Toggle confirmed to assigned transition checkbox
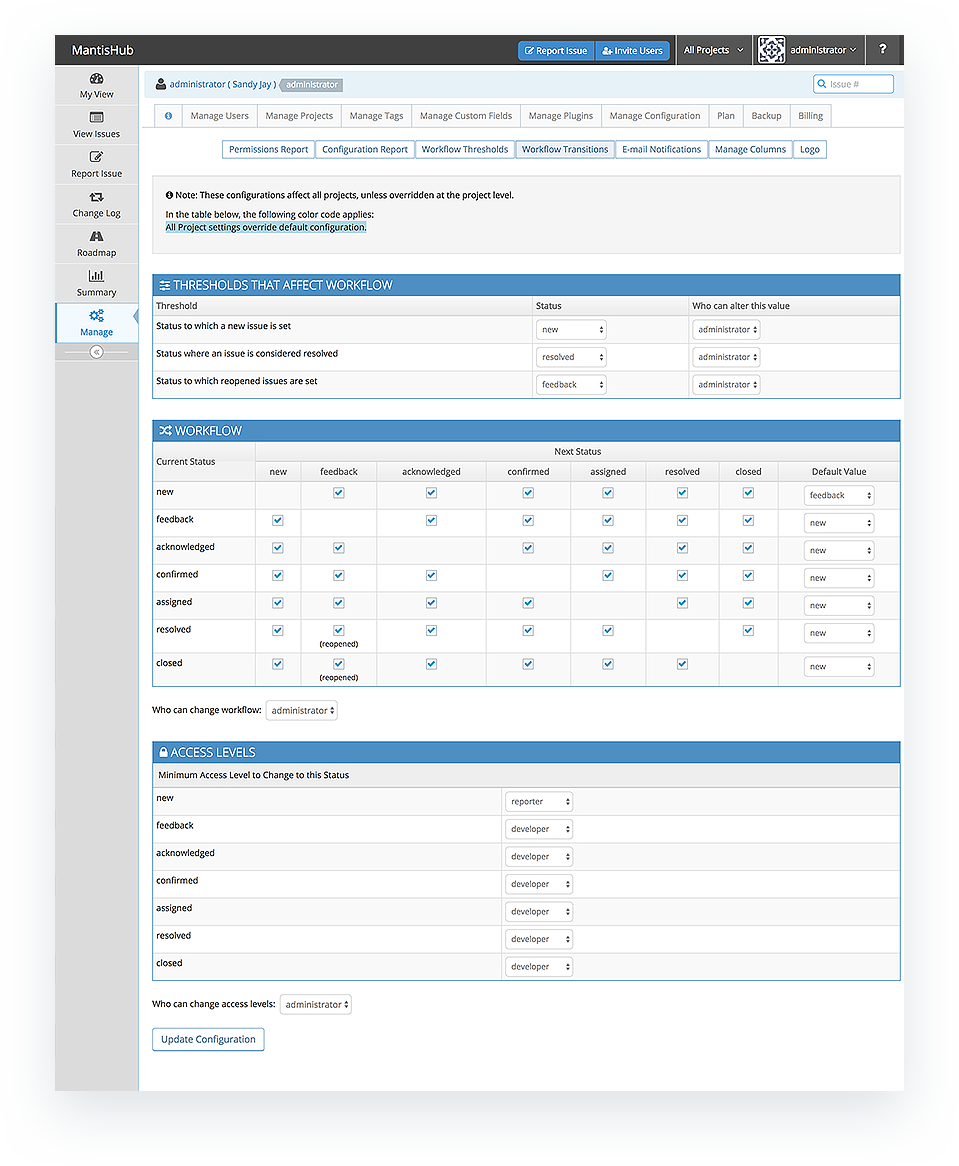This screenshot has width=959, height=1166. (x=608, y=576)
